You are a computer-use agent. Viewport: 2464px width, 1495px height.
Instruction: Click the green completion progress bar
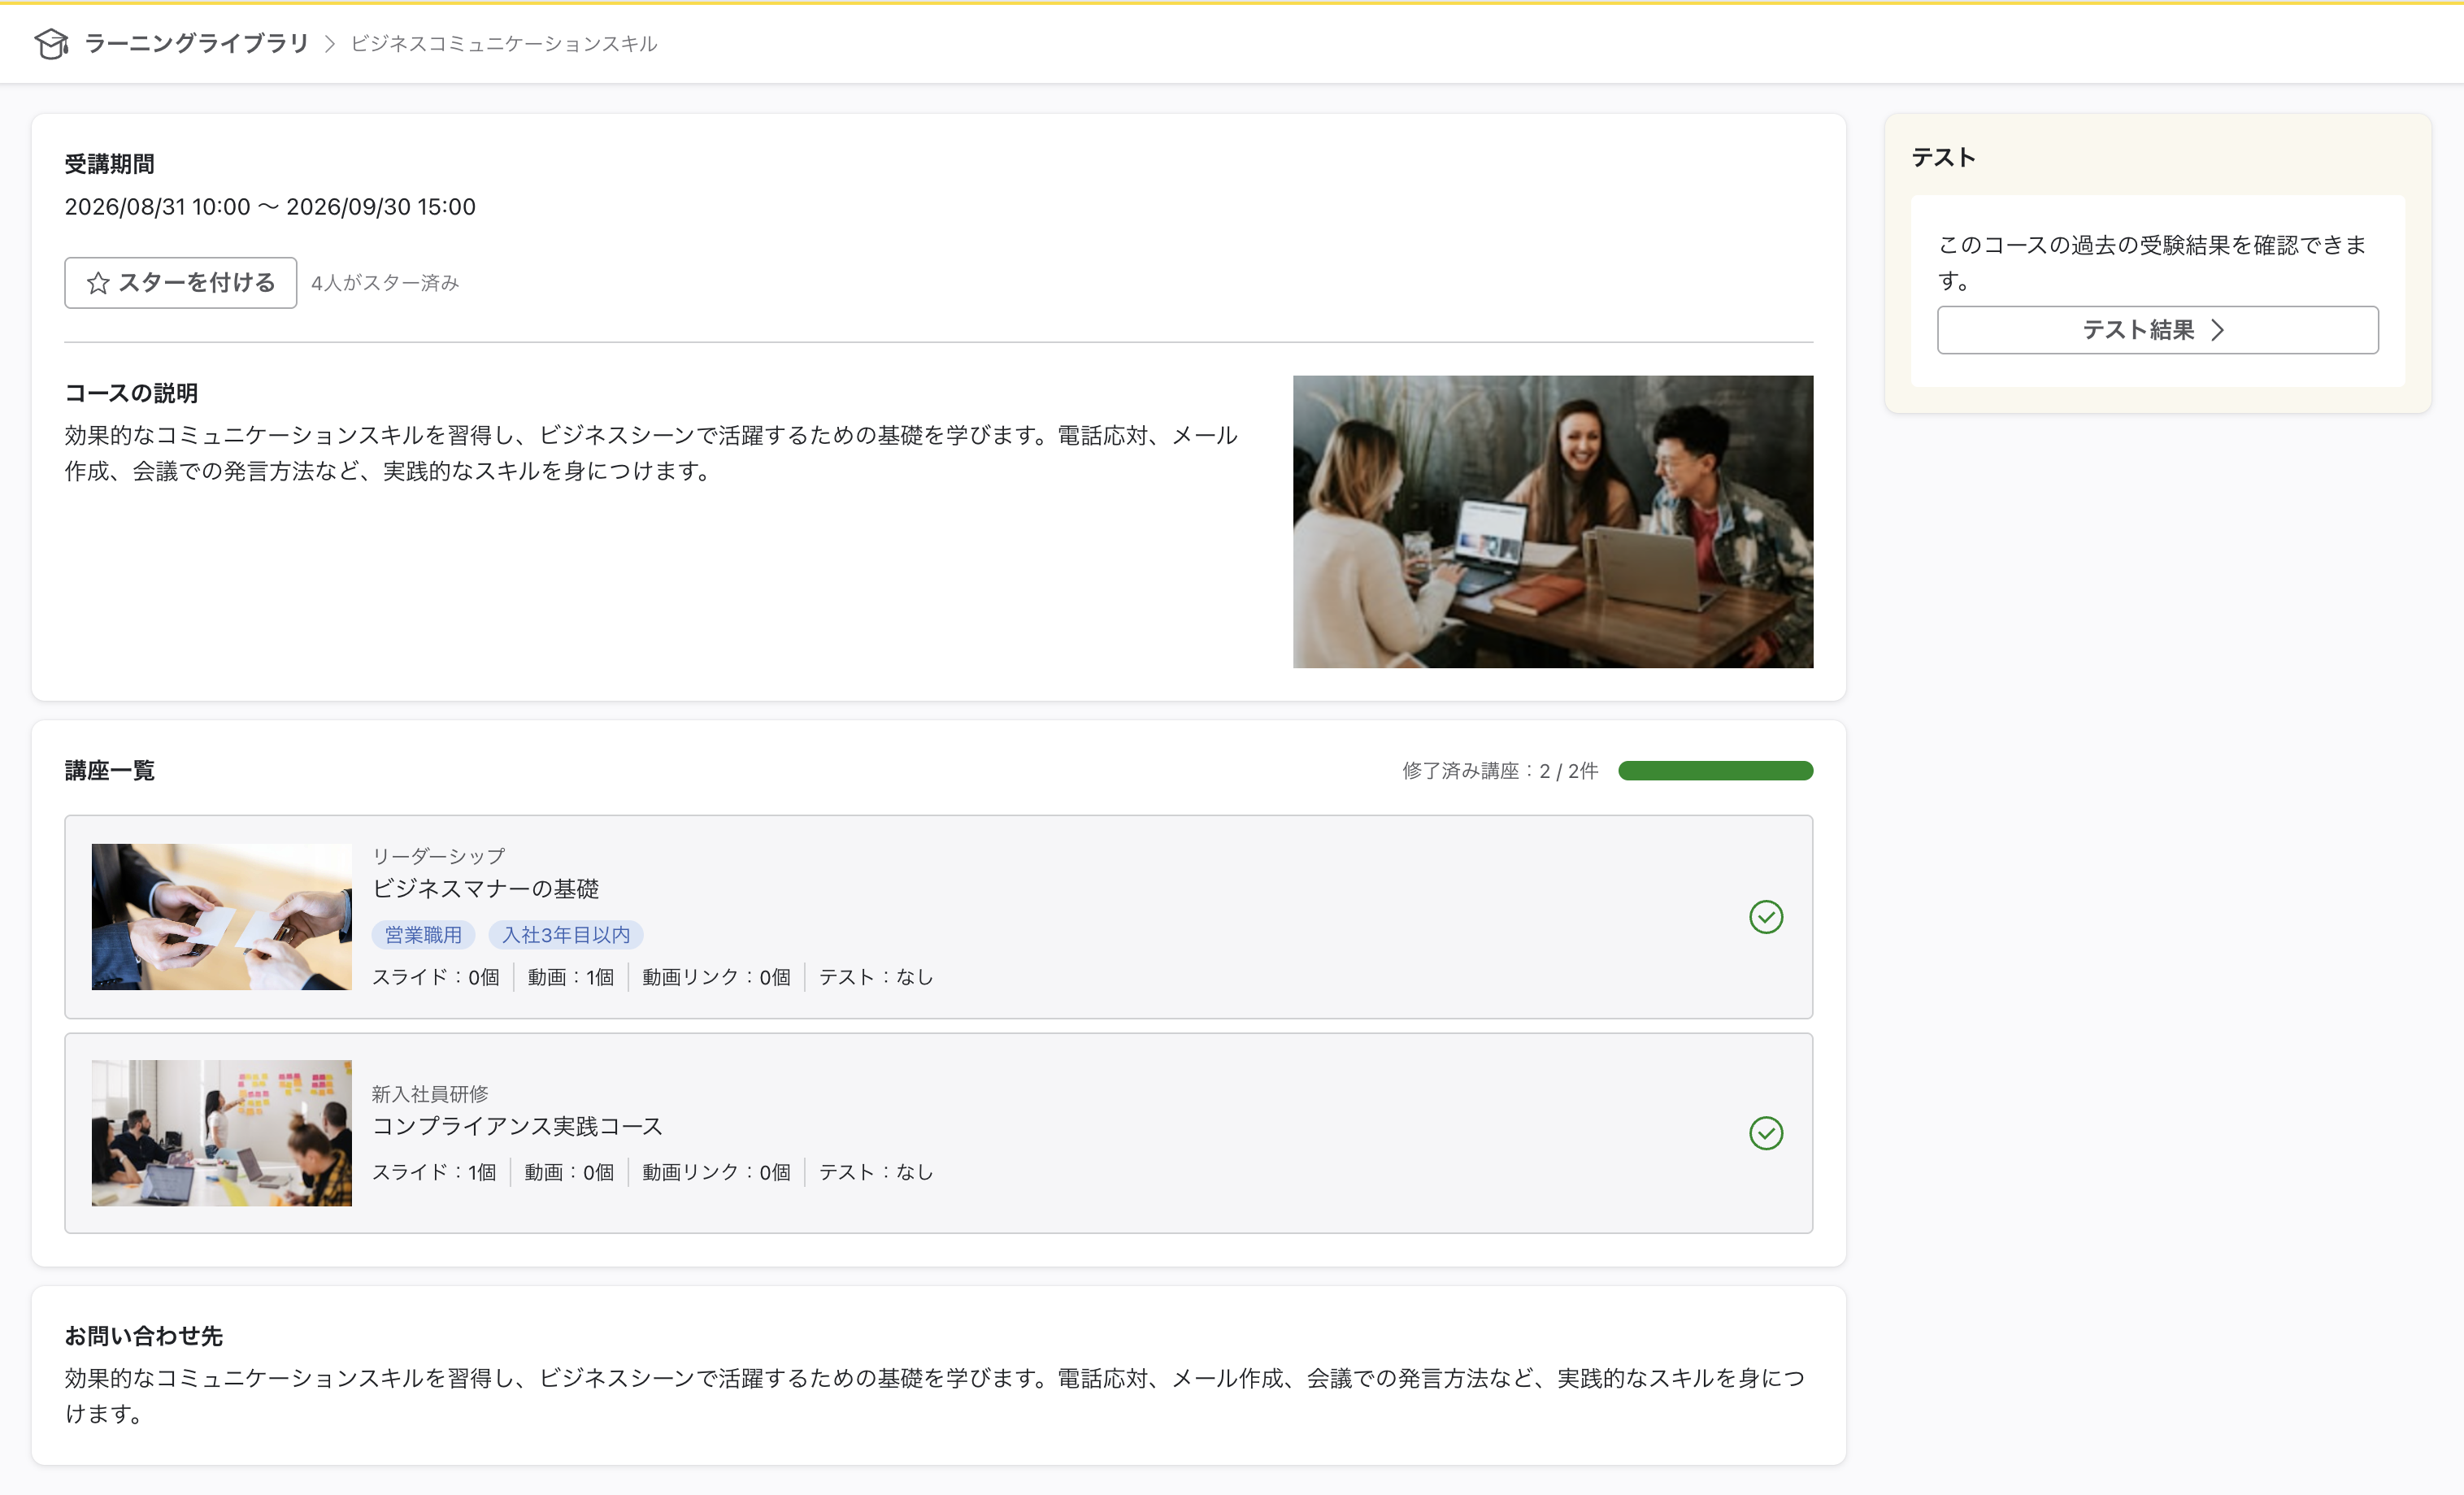(x=1715, y=771)
